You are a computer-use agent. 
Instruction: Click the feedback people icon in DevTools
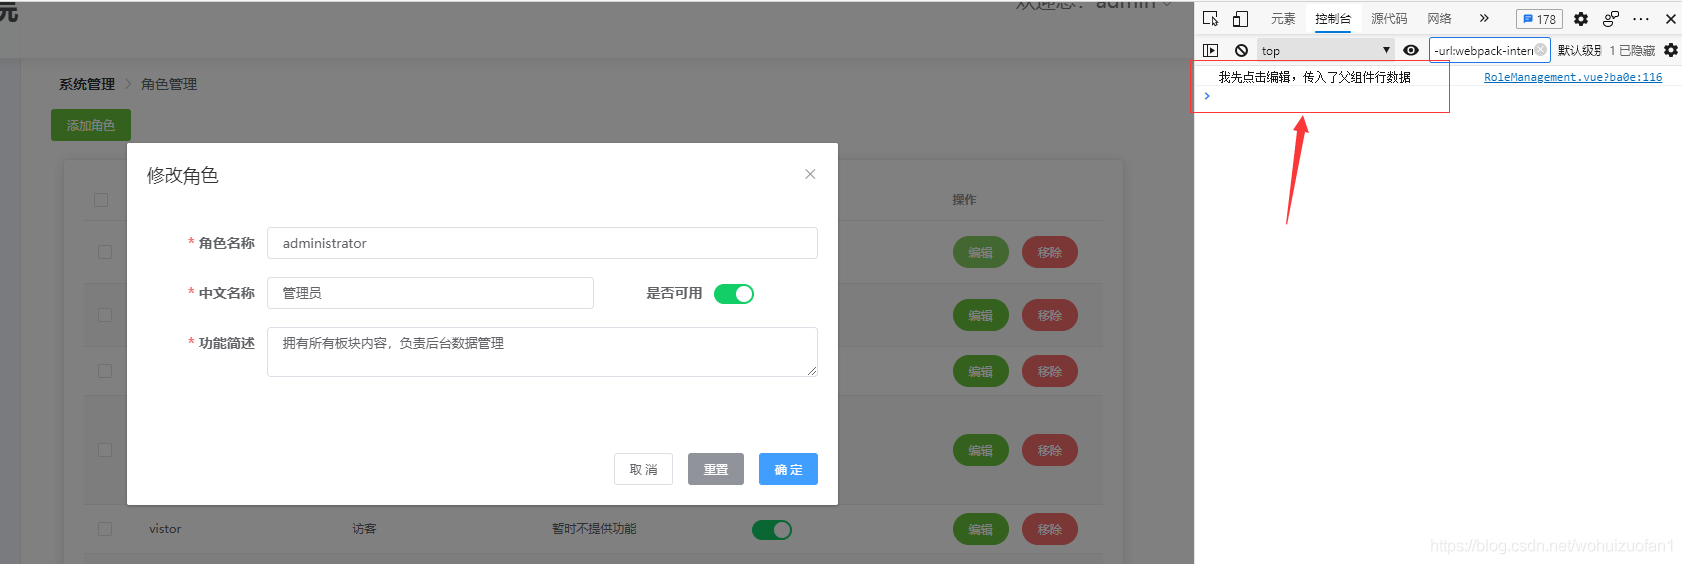(1610, 19)
